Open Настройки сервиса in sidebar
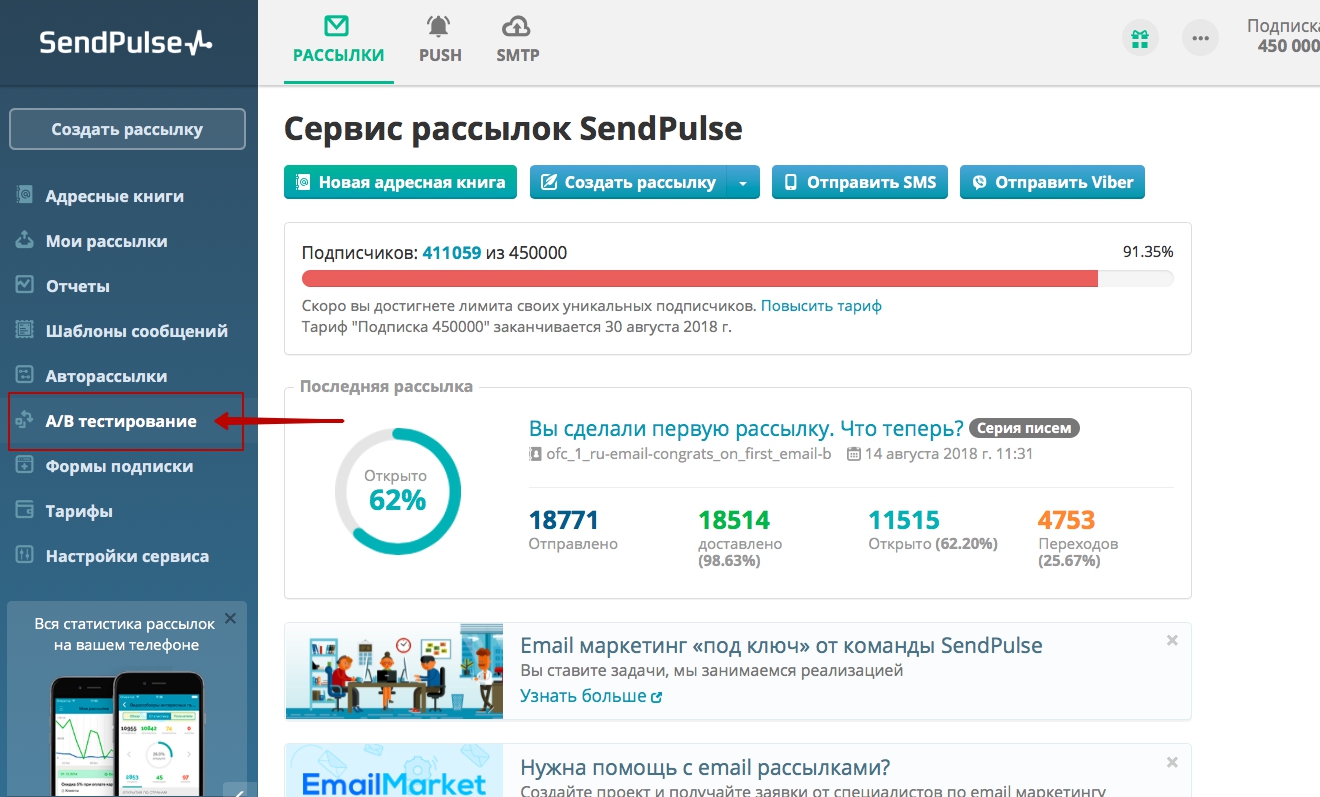Image resolution: width=1320 pixels, height=797 pixels. pyautogui.click(x=127, y=556)
